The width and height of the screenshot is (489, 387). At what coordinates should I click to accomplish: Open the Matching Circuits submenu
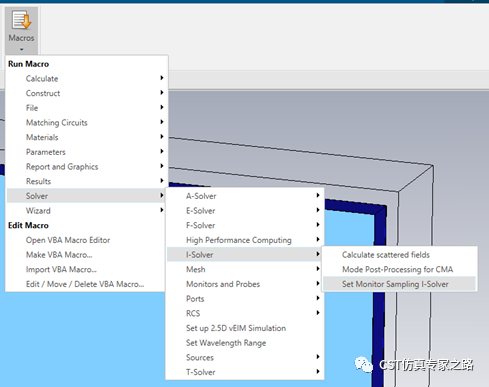click(86, 122)
